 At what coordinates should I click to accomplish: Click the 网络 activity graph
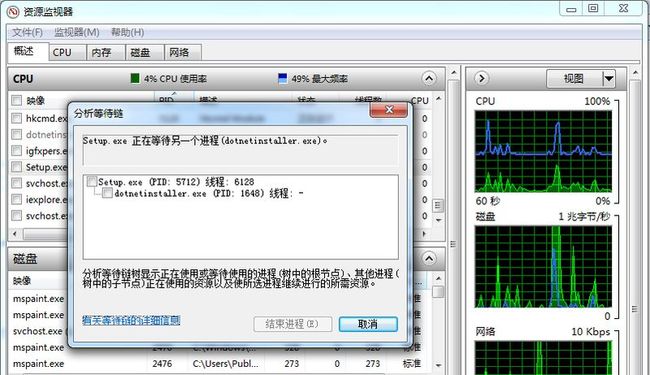tap(543, 358)
